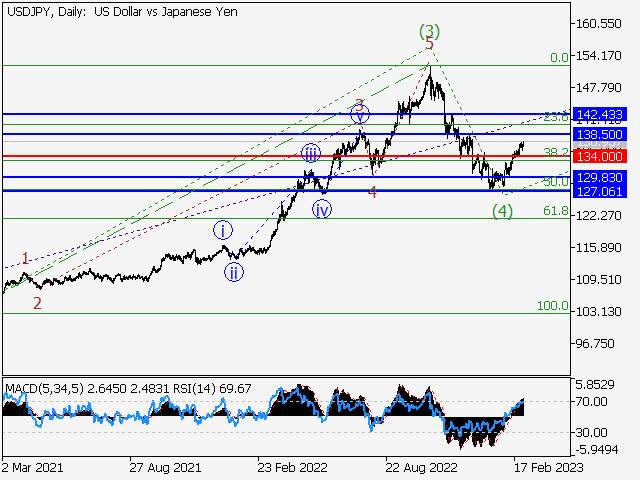Screen dimensions: 640x480
Task: Click the 5.8529 indicator scale value
Action: (x=595, y=384)
